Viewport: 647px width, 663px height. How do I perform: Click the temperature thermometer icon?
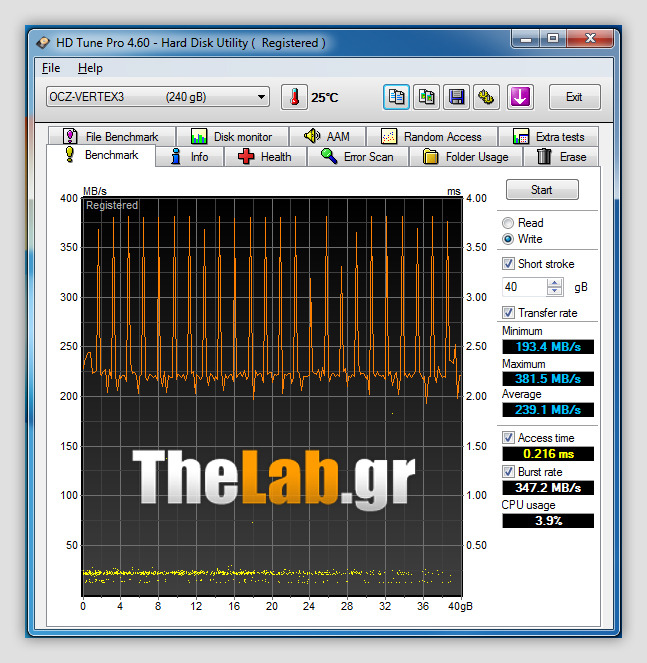[x=294, y=97]
